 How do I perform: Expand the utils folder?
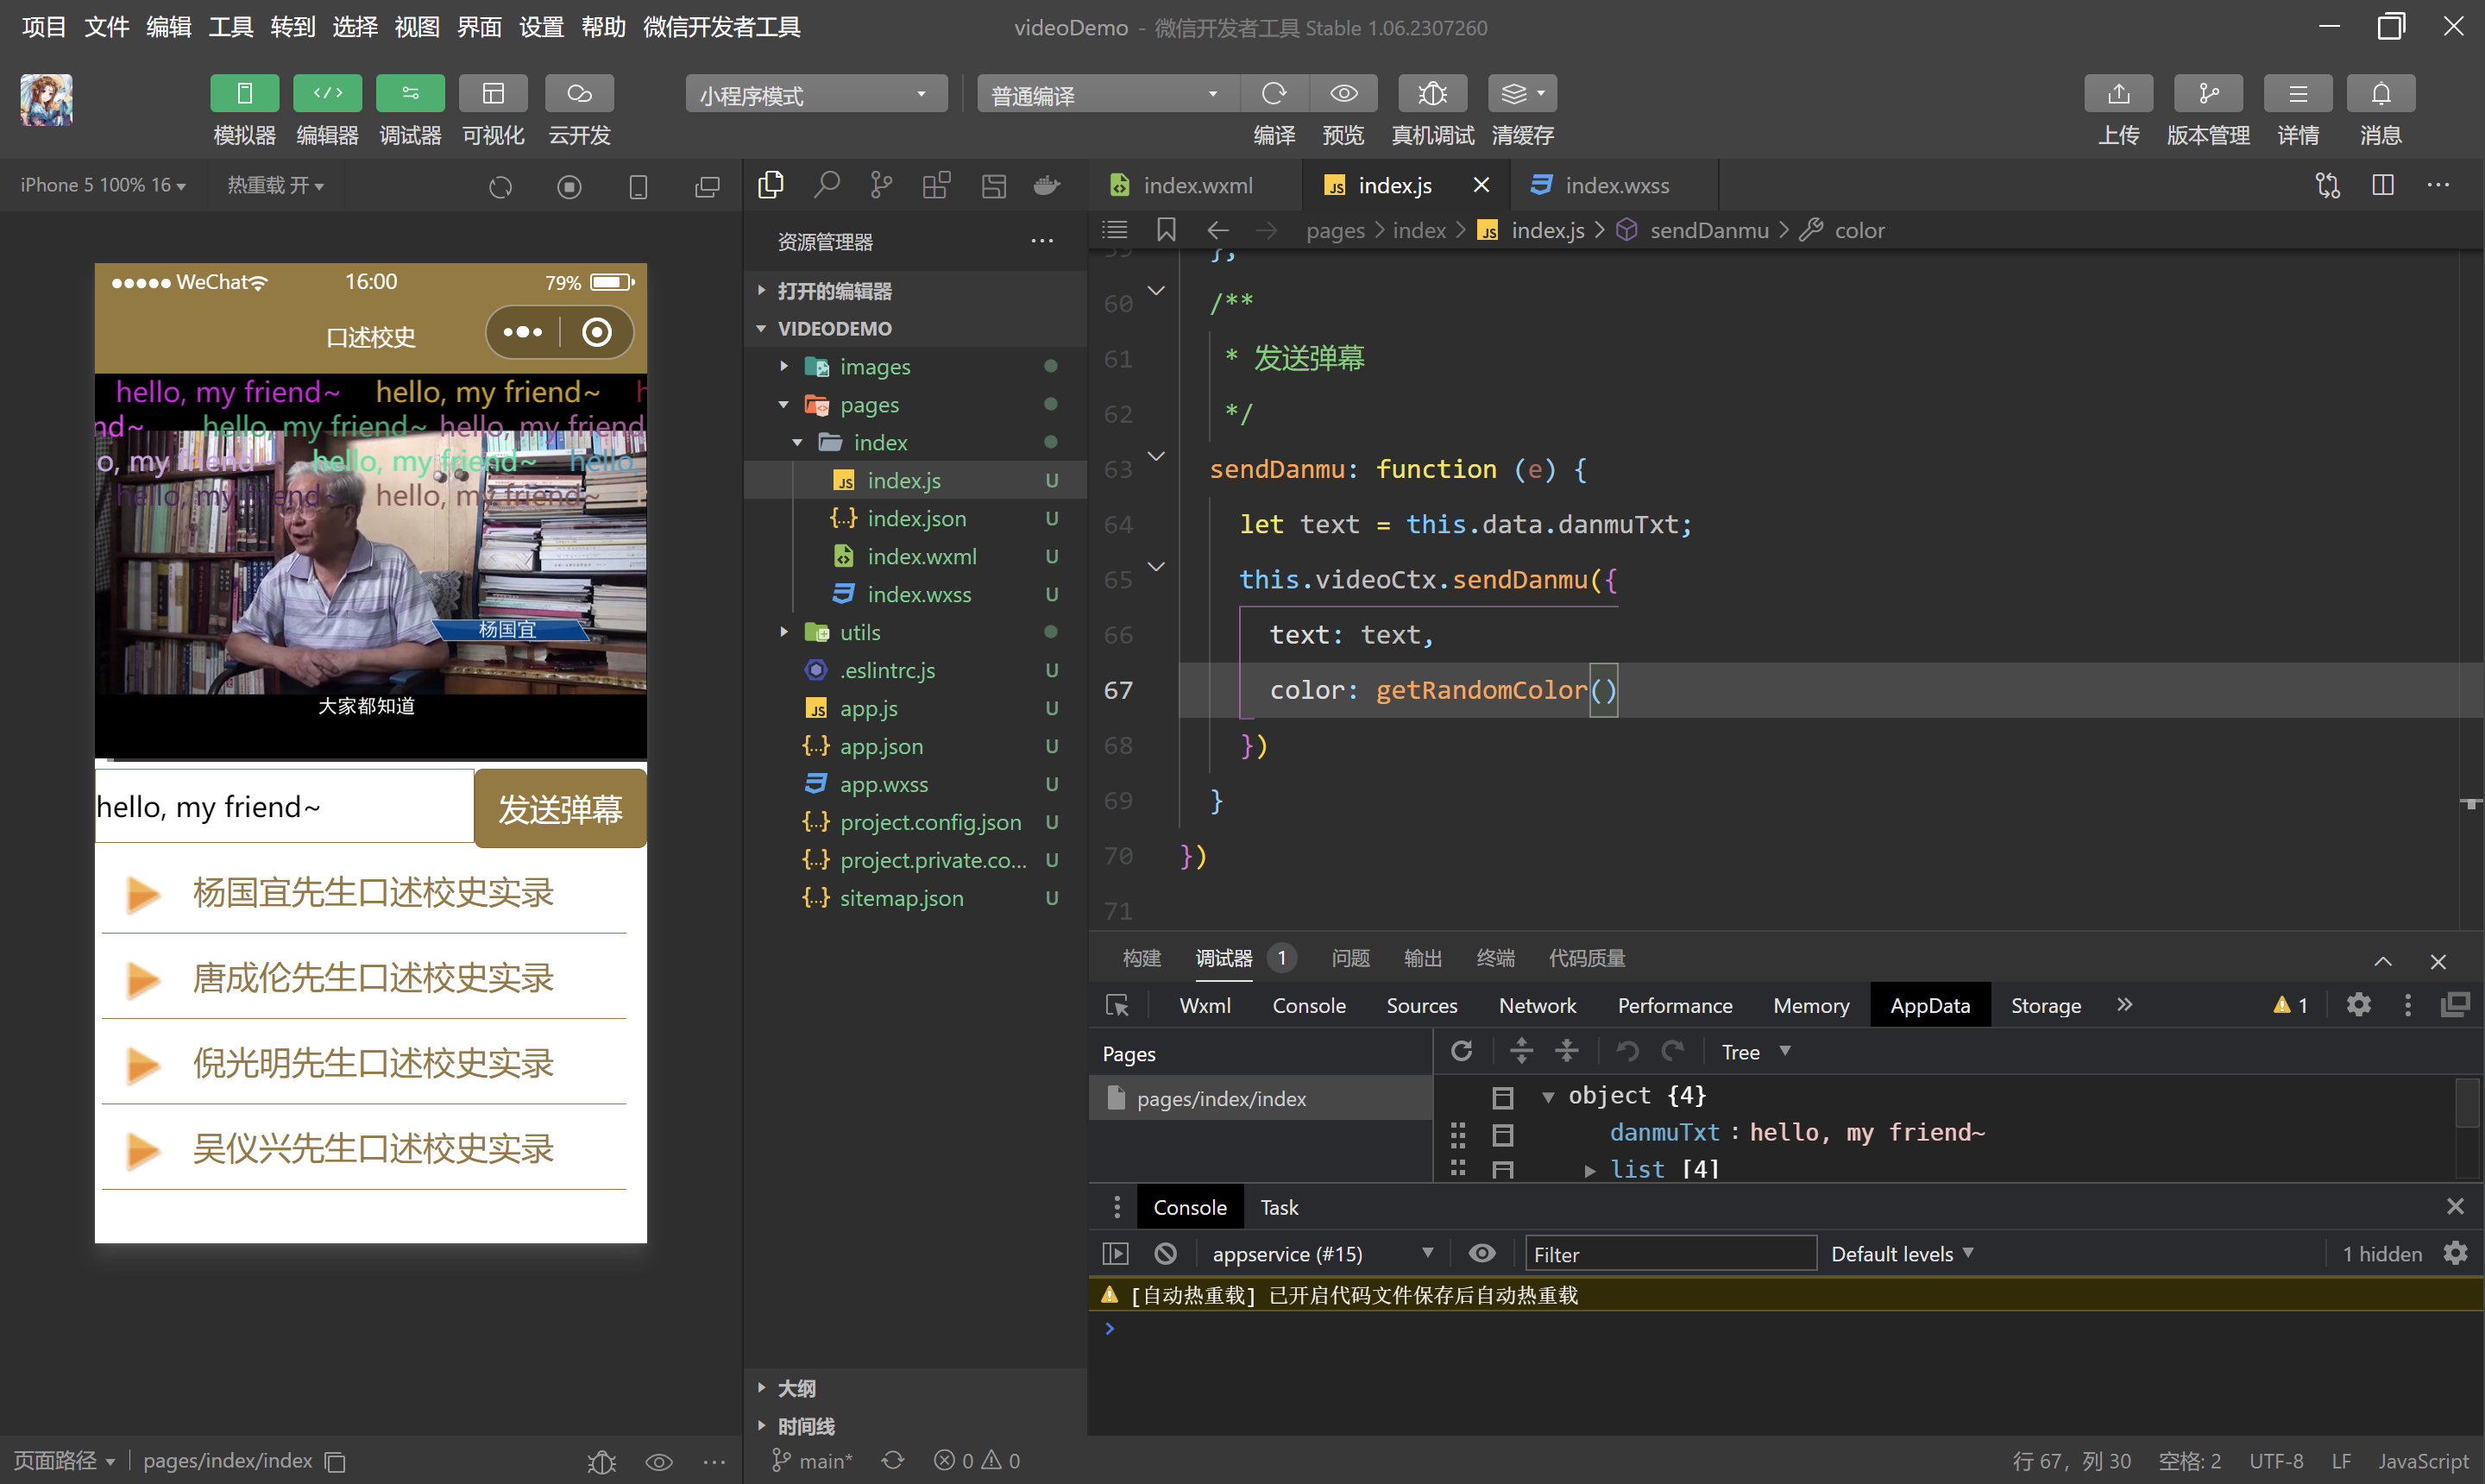pyautogui.click(x=859, y=632)
